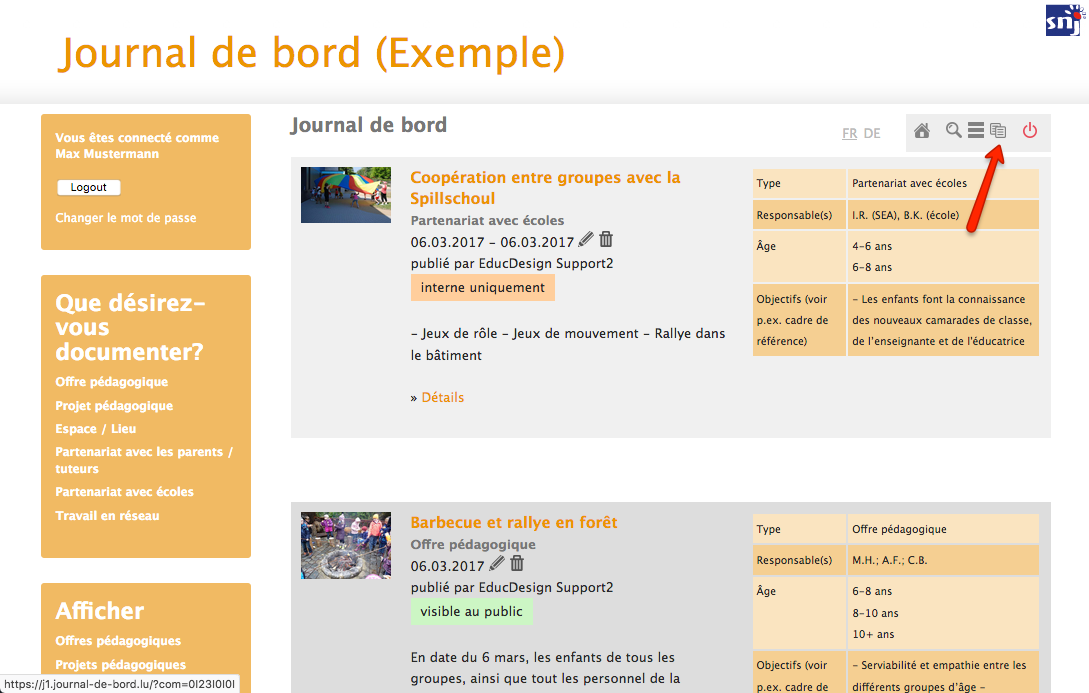Show Offres pédagogiques under Afficher

[118, 641]
